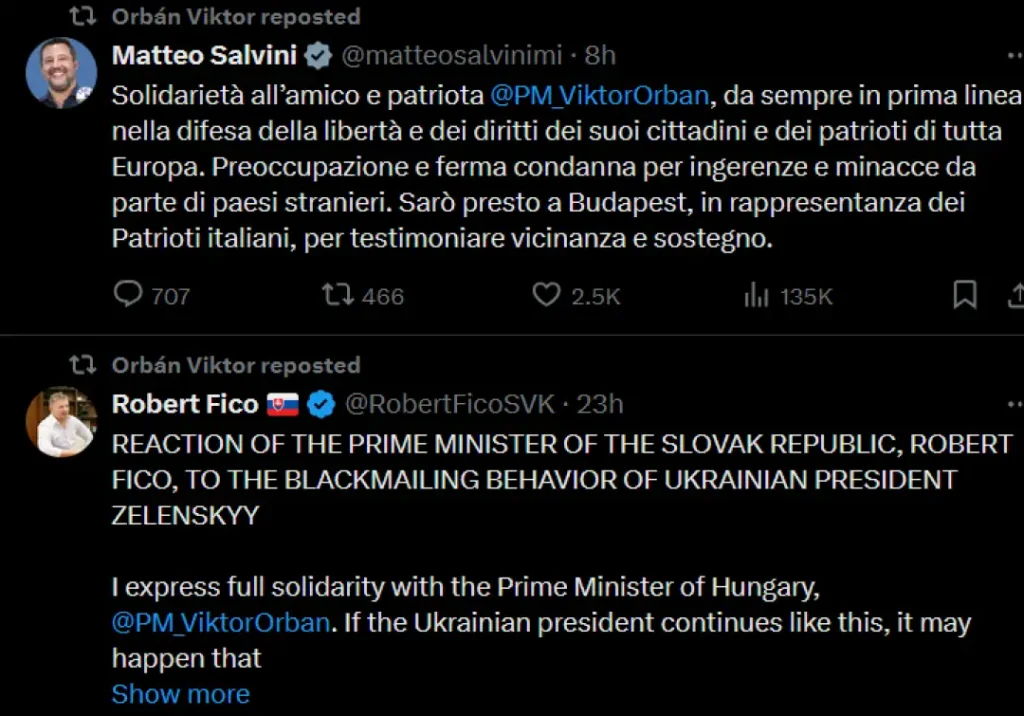Click the Slovak flag beside Robert Fico
The image size is (1024, 716).
pyautogui.click(x=283, y=404)
